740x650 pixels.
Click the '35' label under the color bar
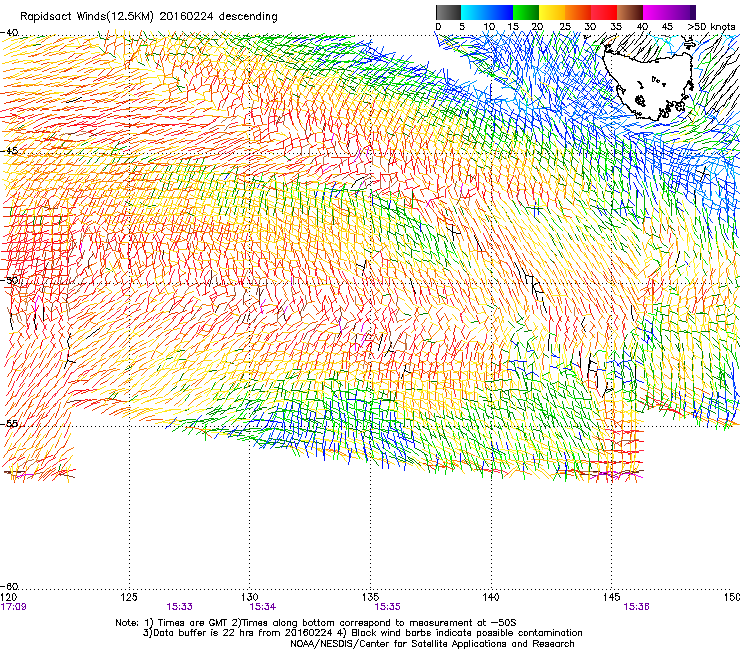click(x=616, y=27)
